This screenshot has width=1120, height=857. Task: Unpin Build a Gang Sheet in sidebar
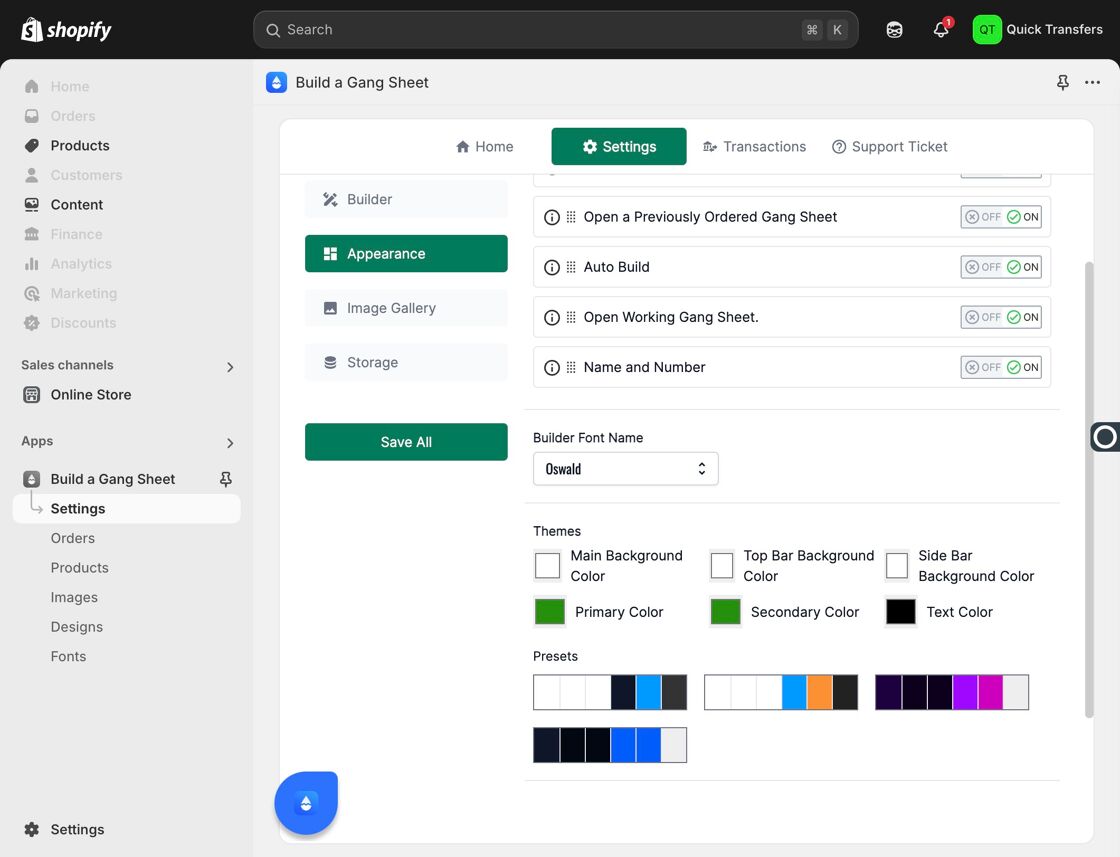click(x=226, y=479)
